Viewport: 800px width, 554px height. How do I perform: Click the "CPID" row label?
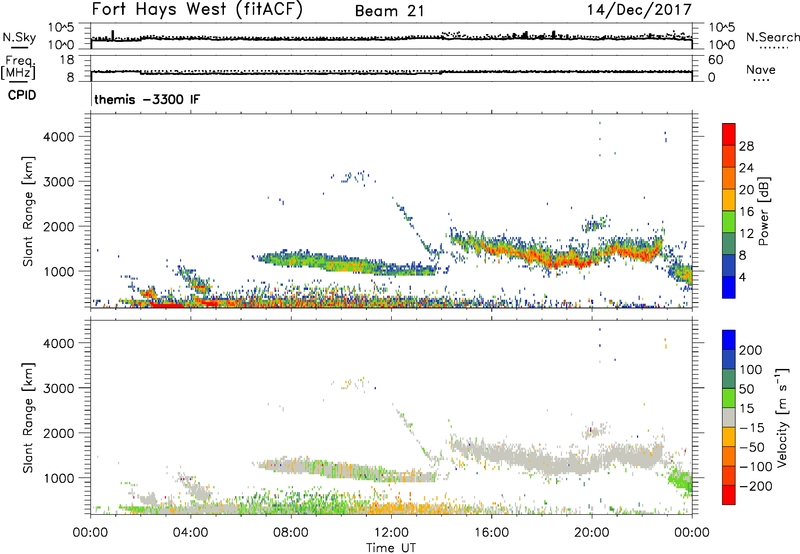(x=22, y=95)
